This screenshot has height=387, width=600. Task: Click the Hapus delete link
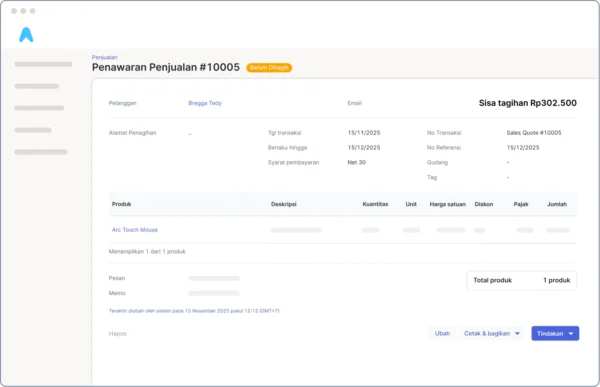click(117, 334)
